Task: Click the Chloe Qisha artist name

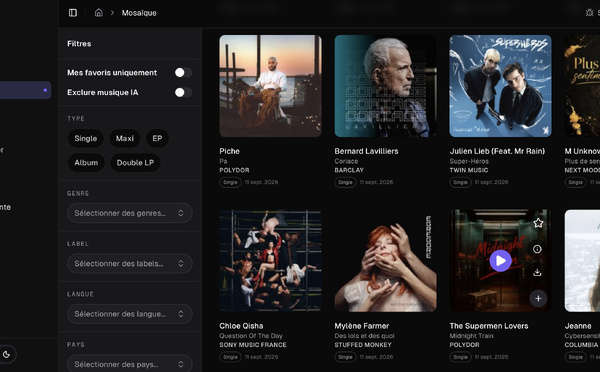Action: 241,326
